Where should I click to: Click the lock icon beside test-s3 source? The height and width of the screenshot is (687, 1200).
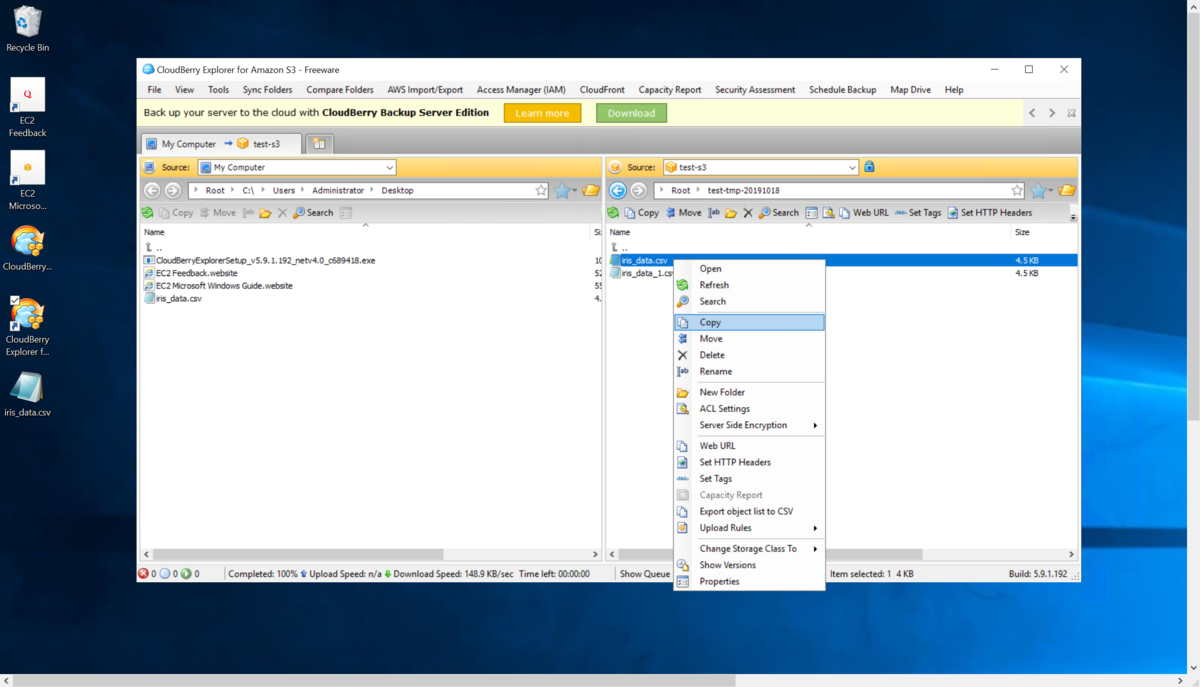pos(869,167)
